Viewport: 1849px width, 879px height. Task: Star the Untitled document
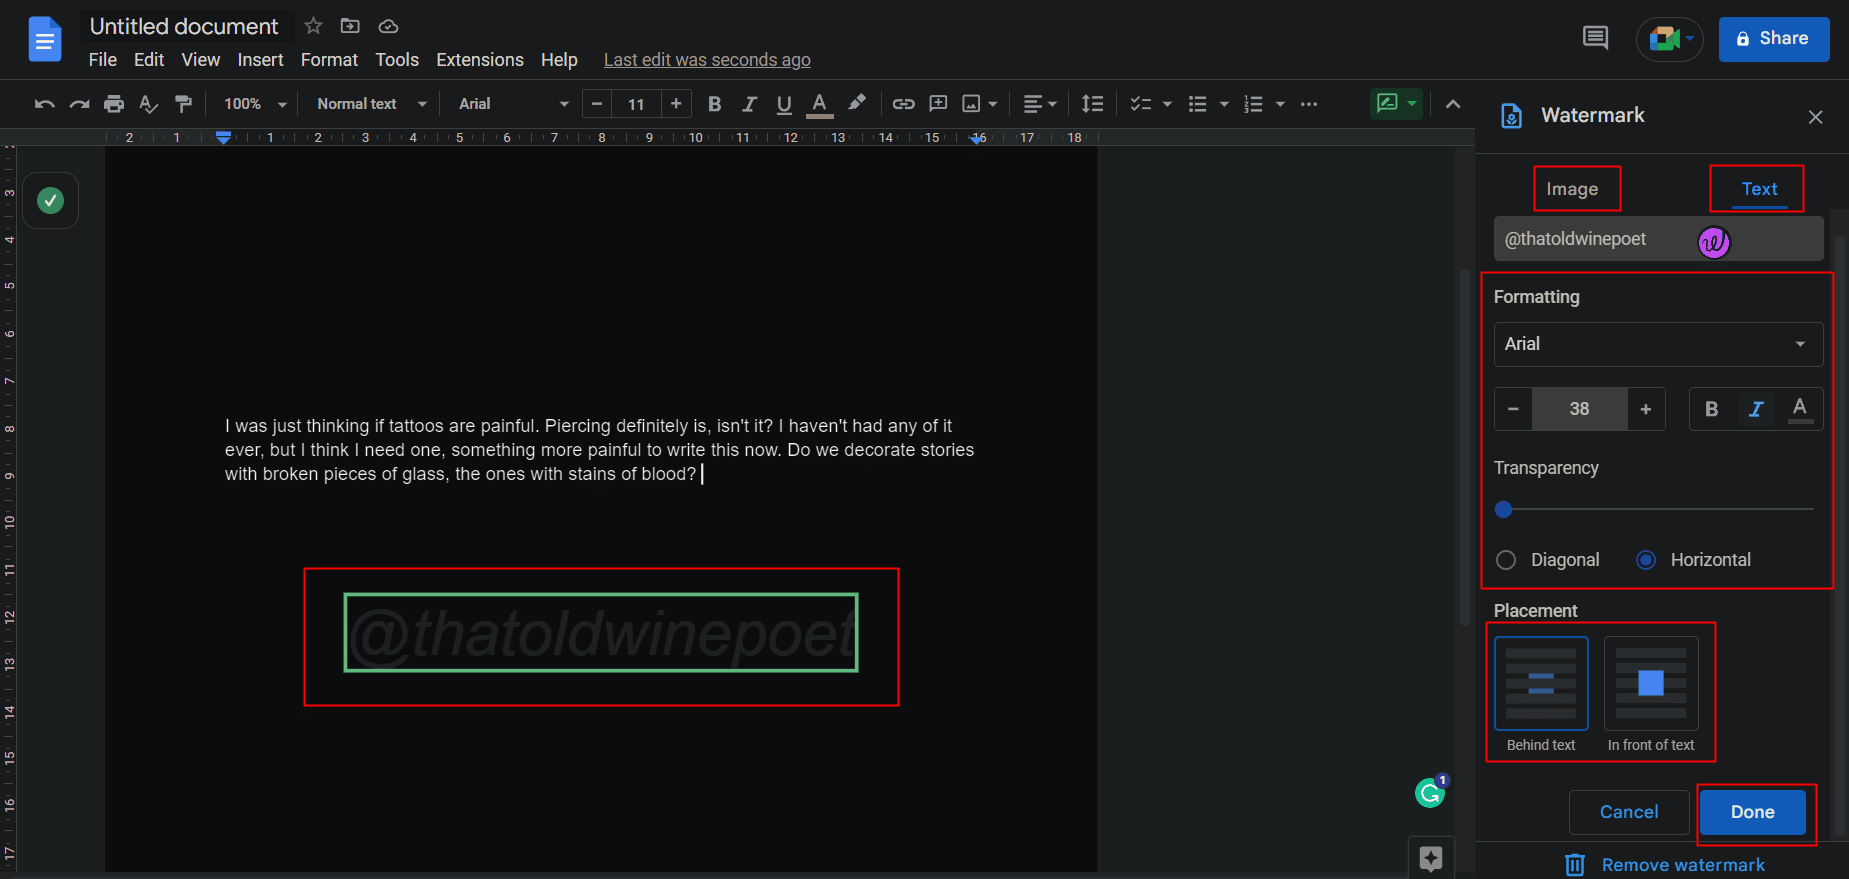(x=313, y=26)
